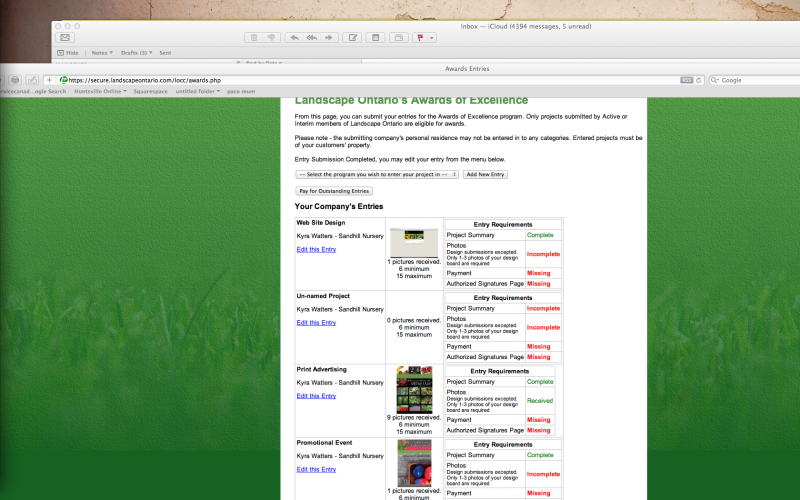Click the Print Advertising entry title
Viewport: 800px width, 500px height.
tap(321, 369)
